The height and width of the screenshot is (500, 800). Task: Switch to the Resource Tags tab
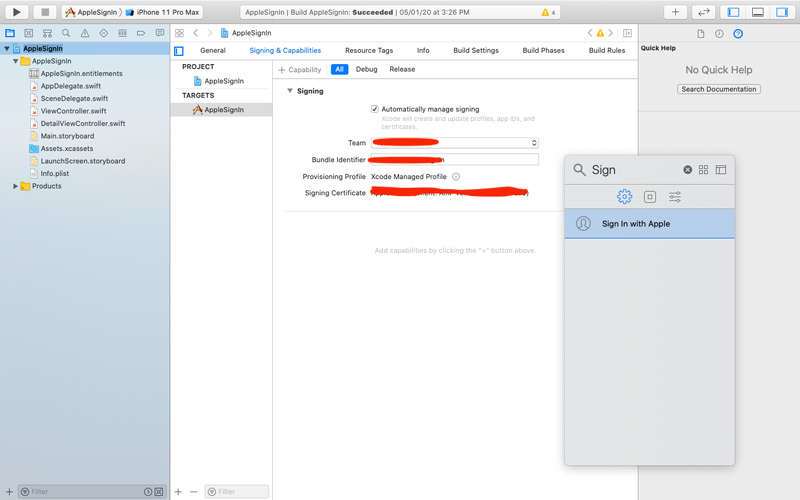tap(369, 51)
